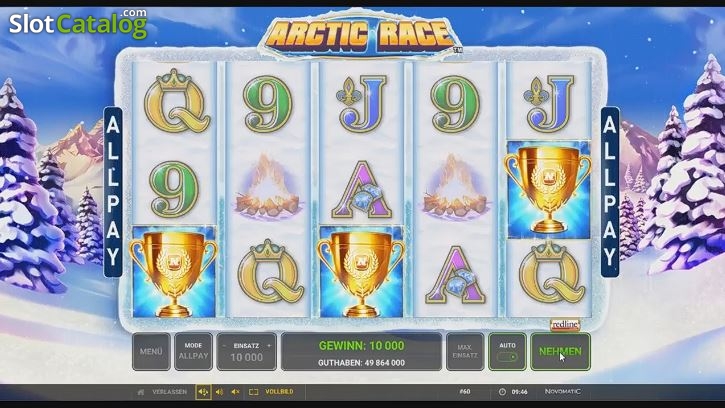Image resolution: width=725 pixels, height=408 pixels.
Task: Click the VOLLBILD label
Action: (x=279, y=392)
